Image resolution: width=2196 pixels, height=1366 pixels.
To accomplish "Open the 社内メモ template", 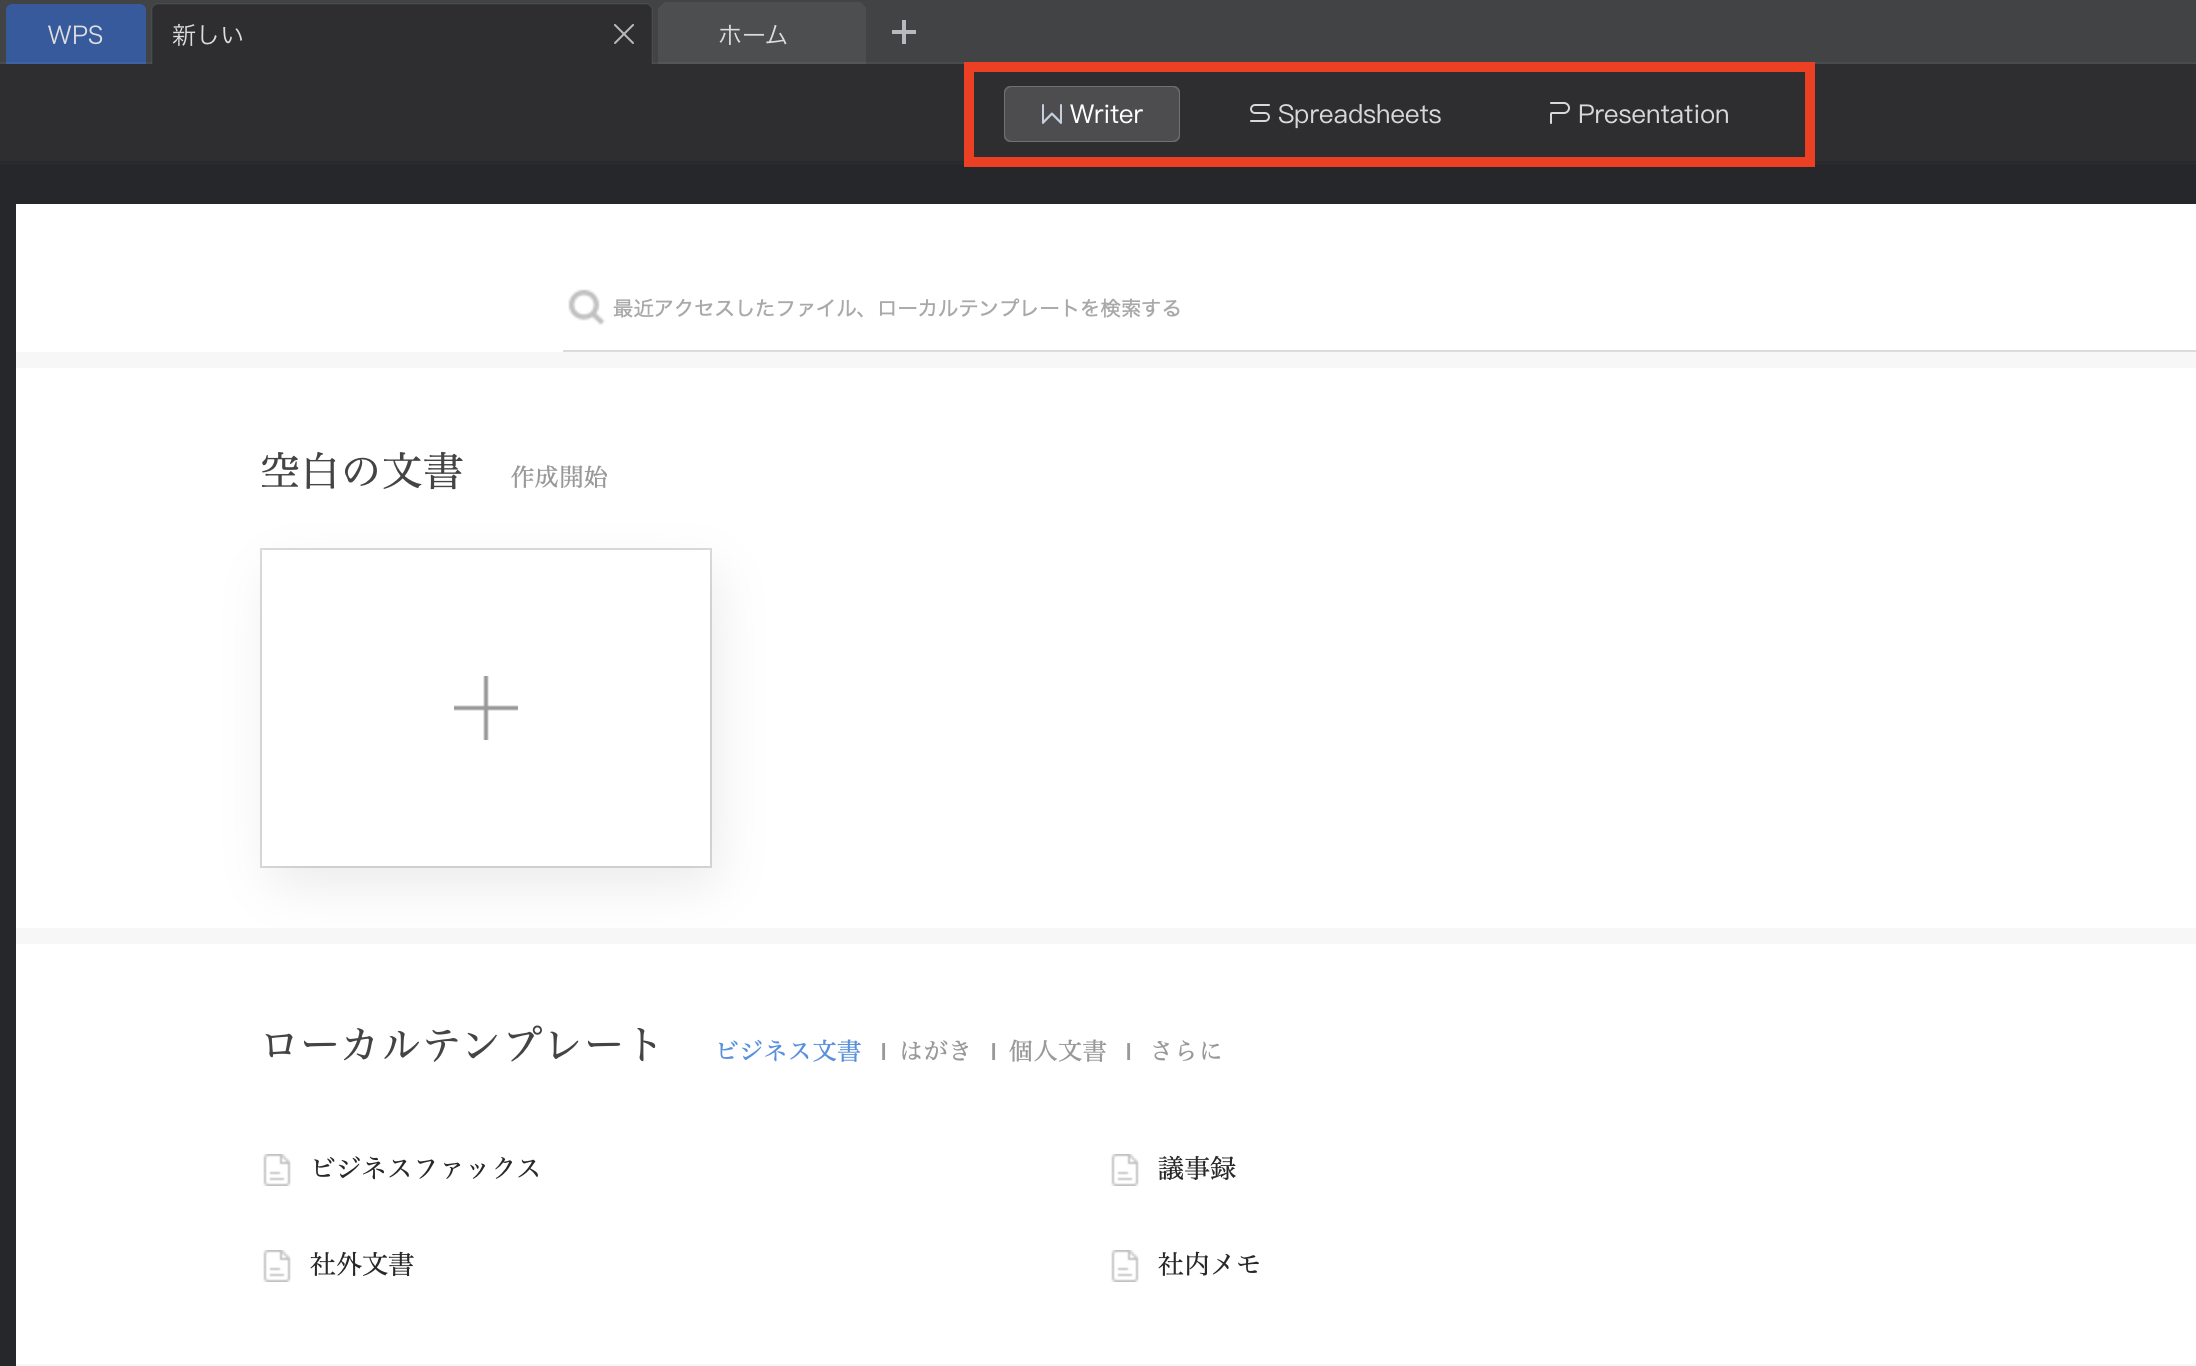I will (1209, 1264).
